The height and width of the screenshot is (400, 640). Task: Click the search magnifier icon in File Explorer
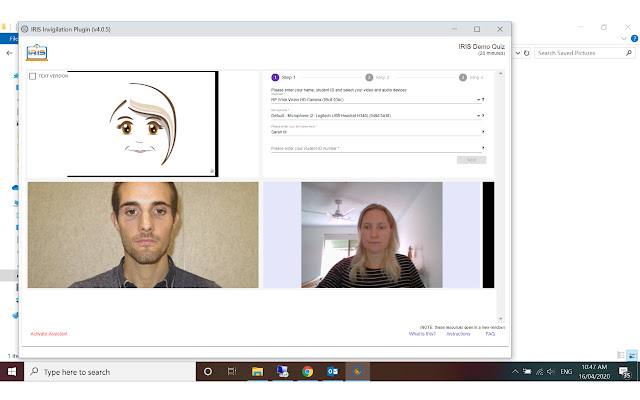click(629, 53)
